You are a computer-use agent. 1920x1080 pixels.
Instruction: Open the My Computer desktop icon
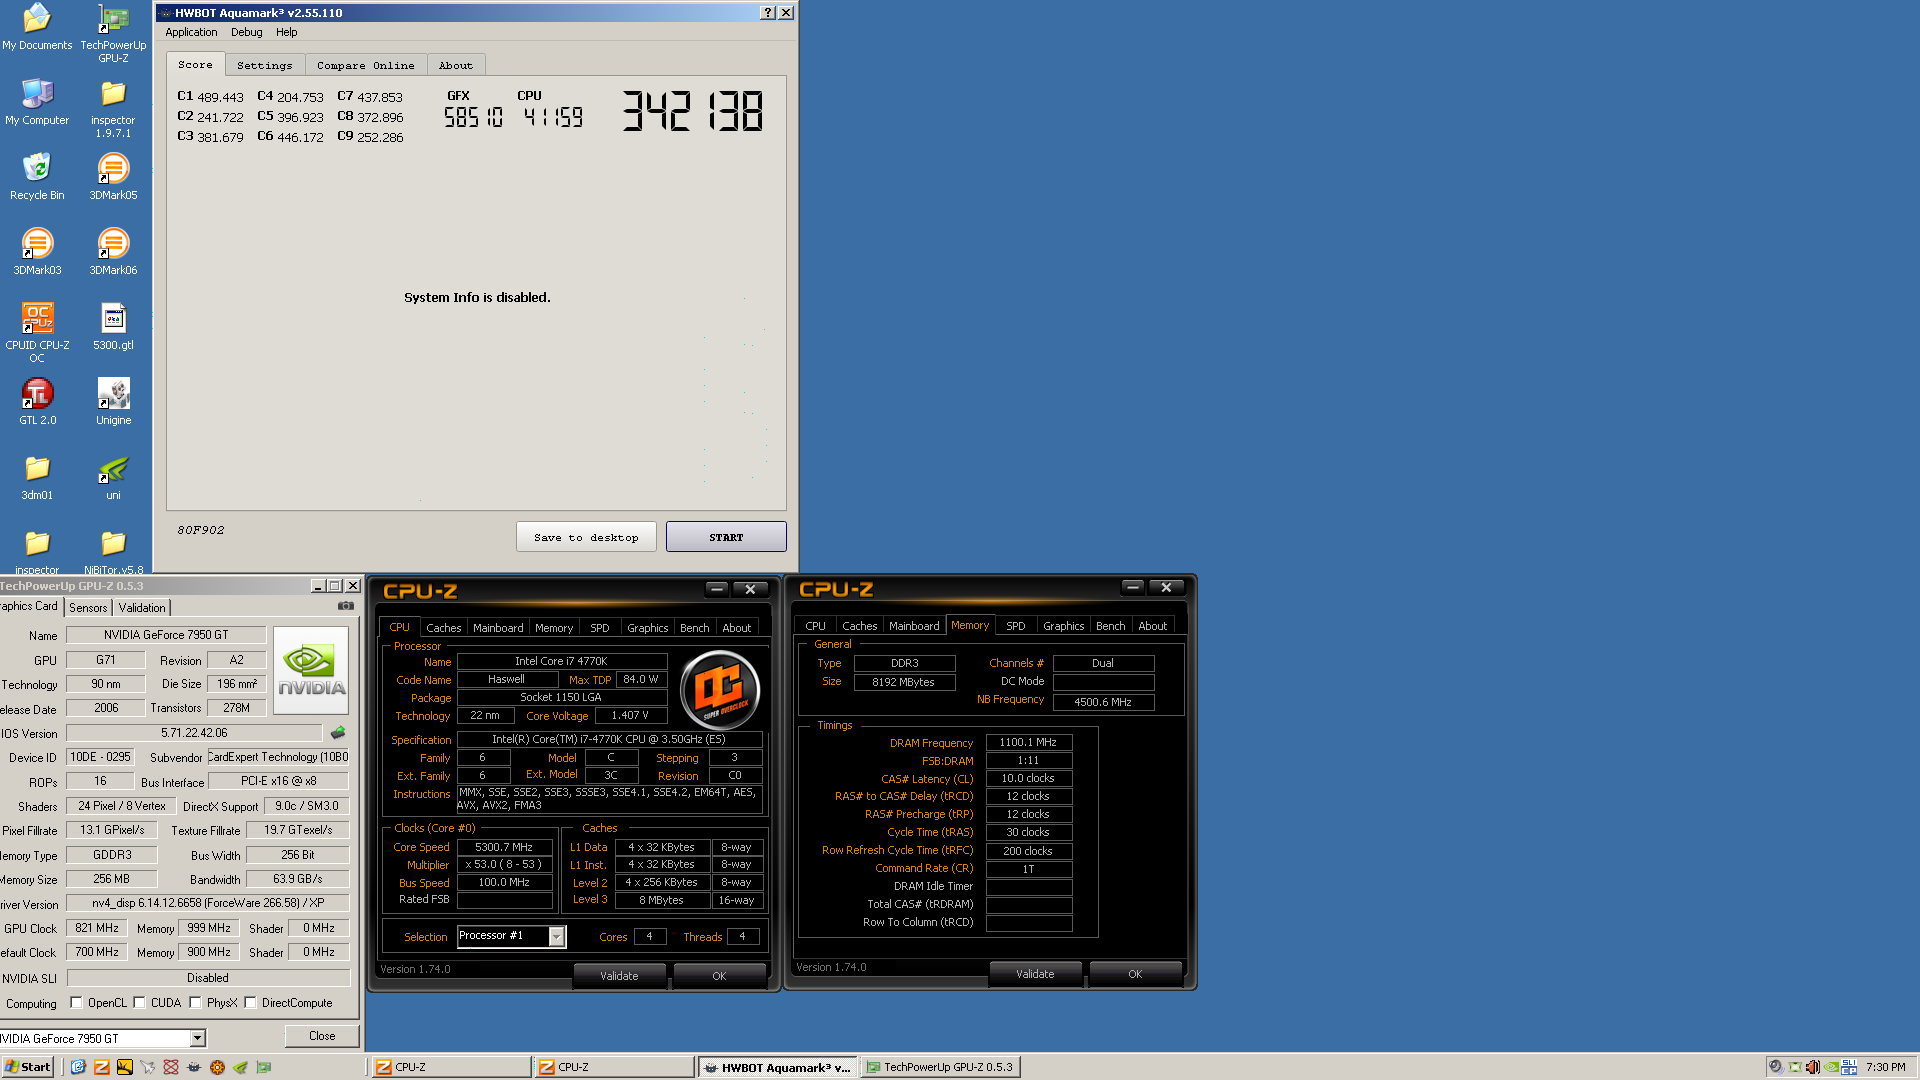(37, 102)
